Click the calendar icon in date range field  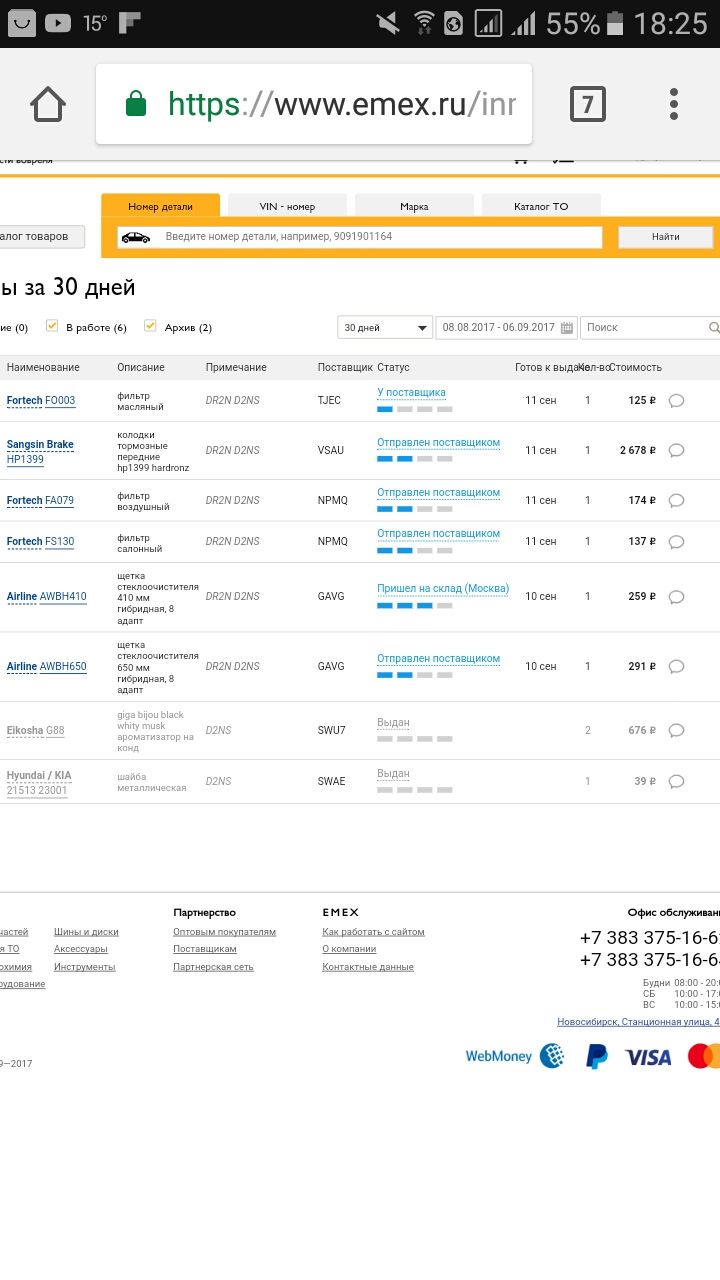coord(567,328)
